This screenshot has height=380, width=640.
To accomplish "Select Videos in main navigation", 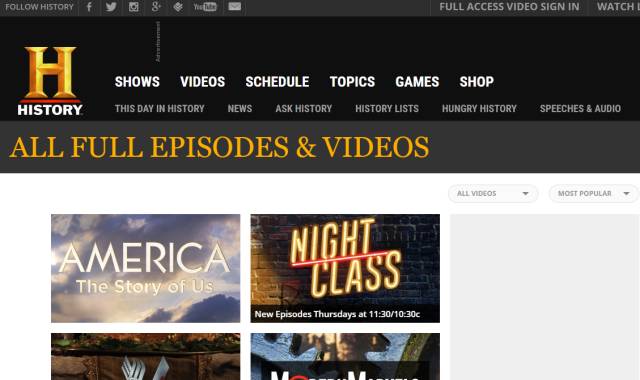I will tap(202, 82).
